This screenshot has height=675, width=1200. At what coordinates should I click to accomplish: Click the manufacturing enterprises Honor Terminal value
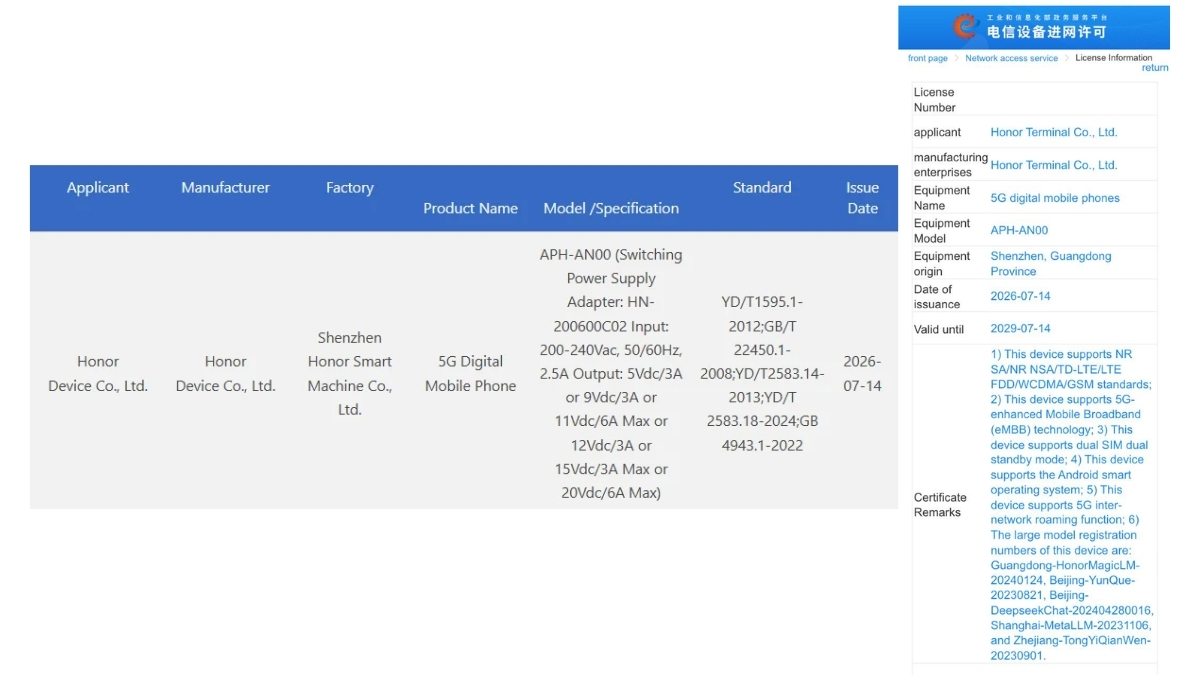[x=1053, y=165]
